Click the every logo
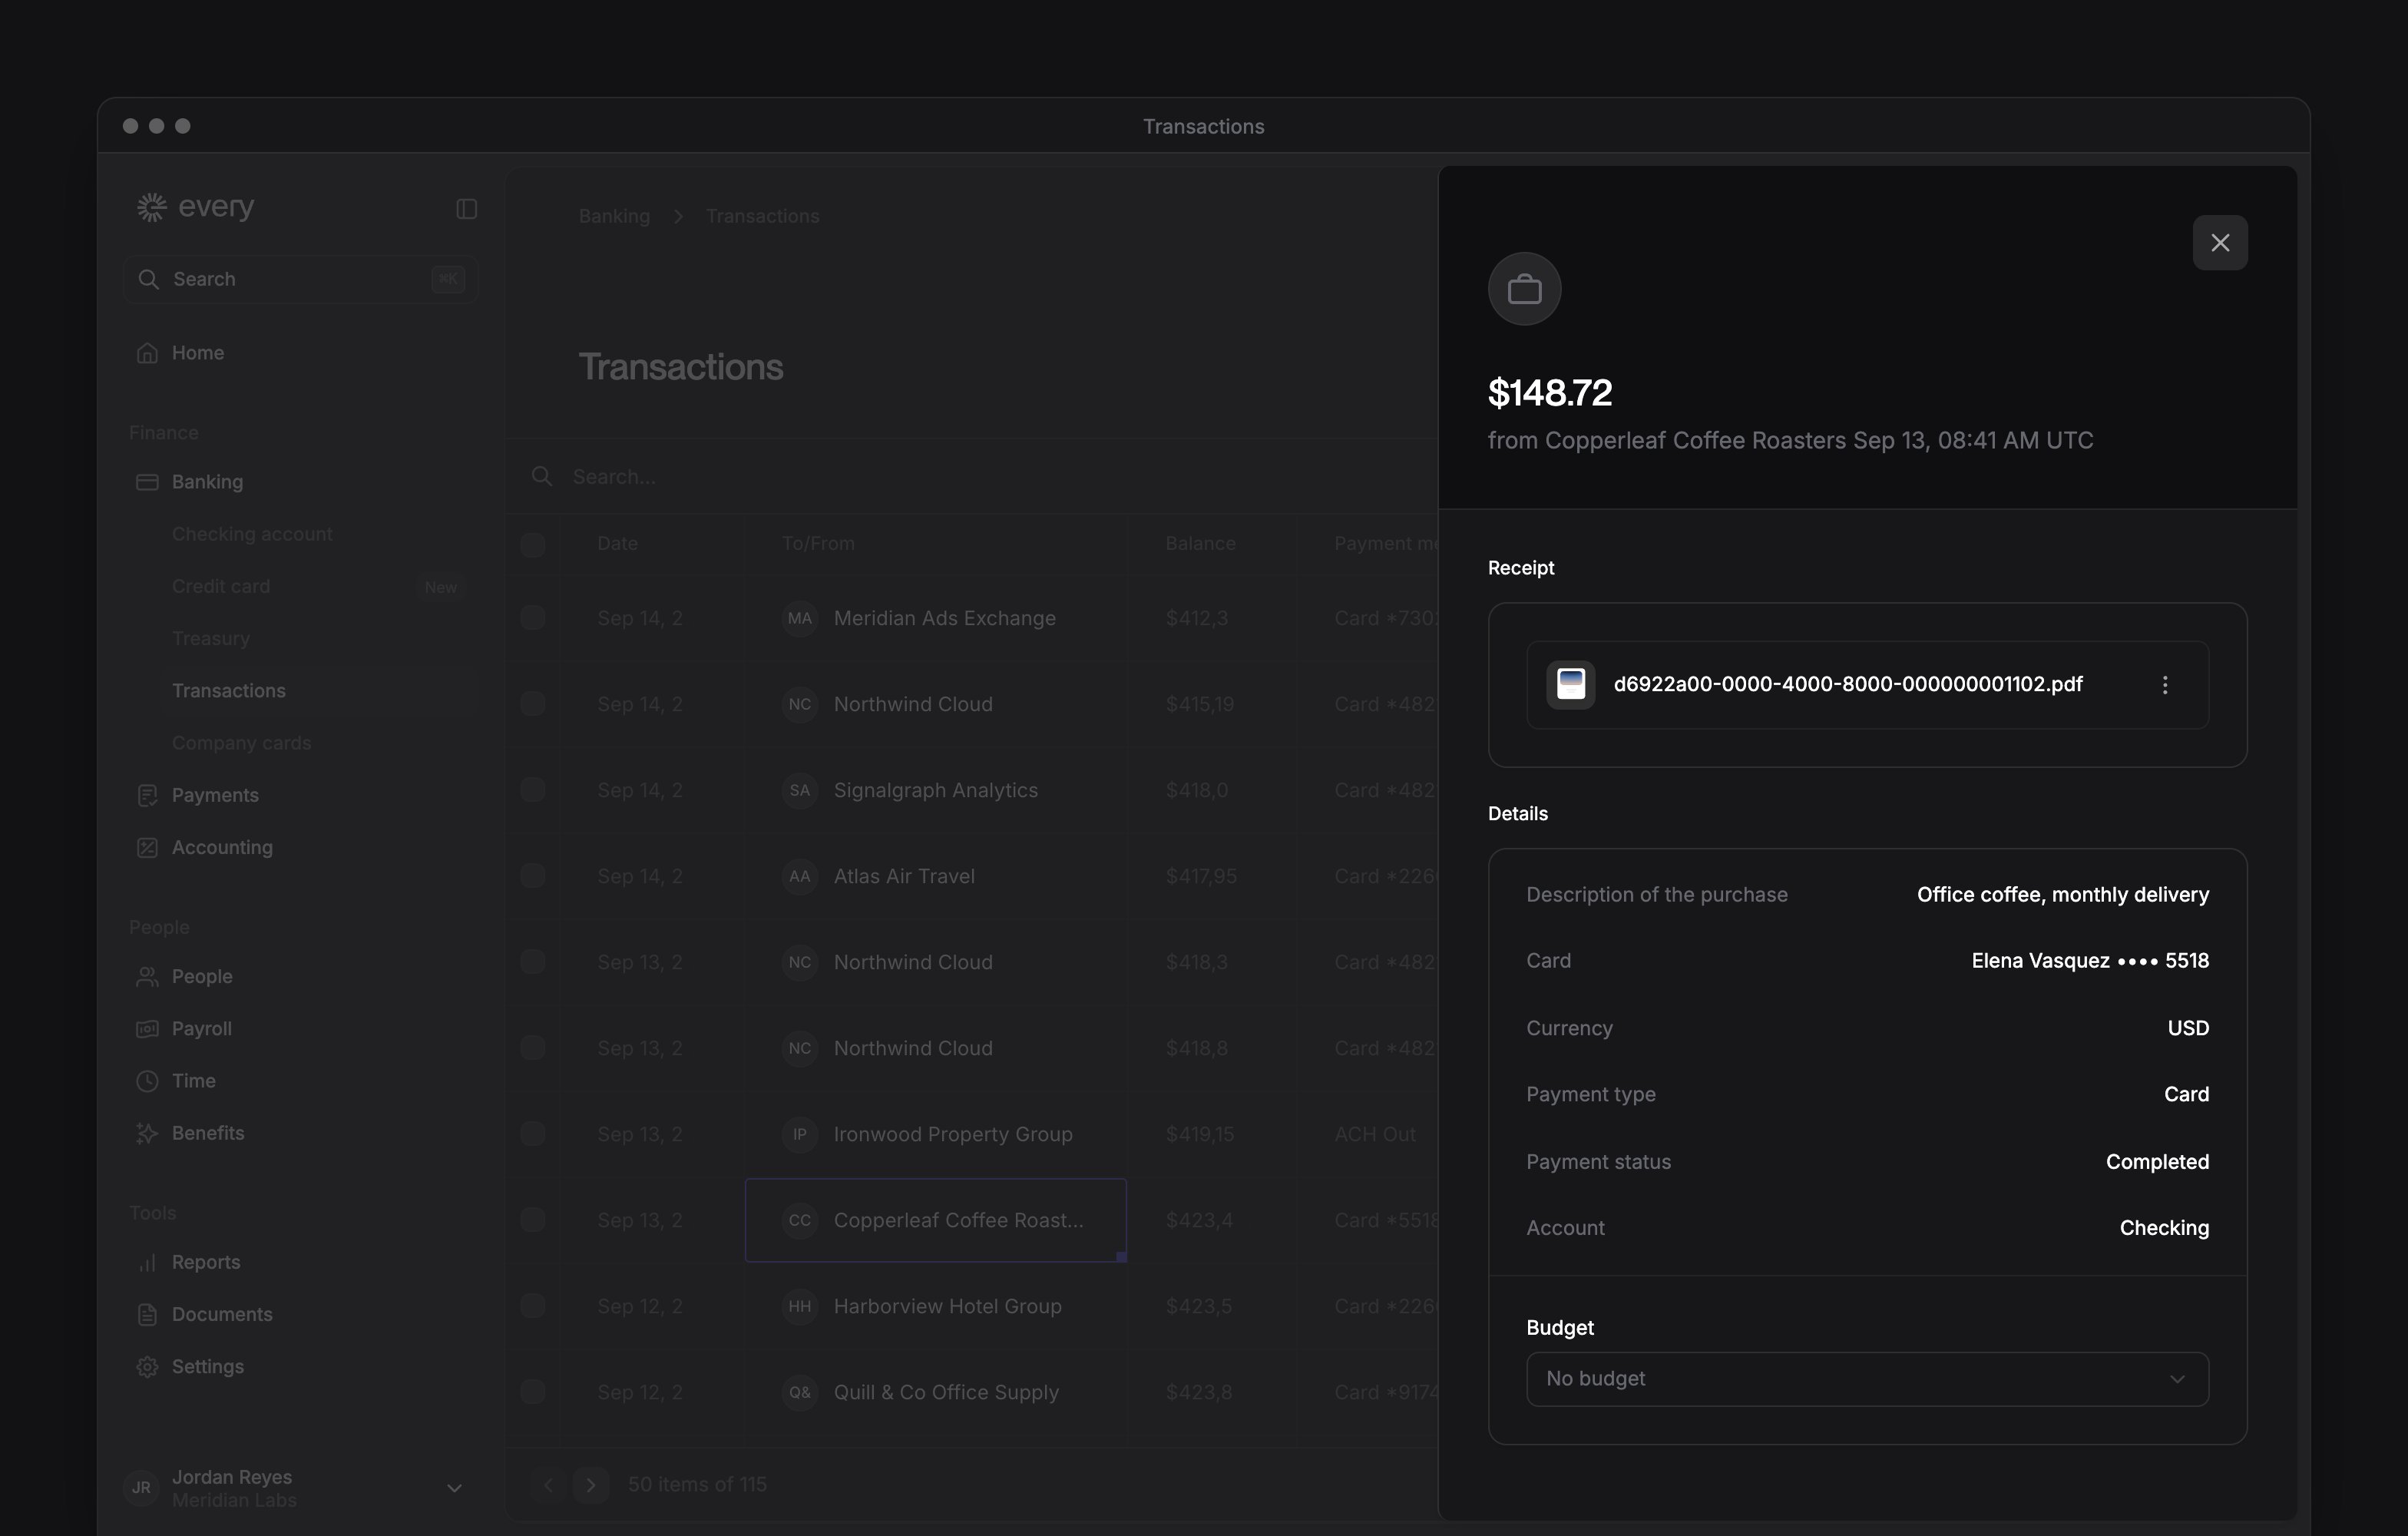The width and height of the screenshot is (2408, 1536). point(196,207)
